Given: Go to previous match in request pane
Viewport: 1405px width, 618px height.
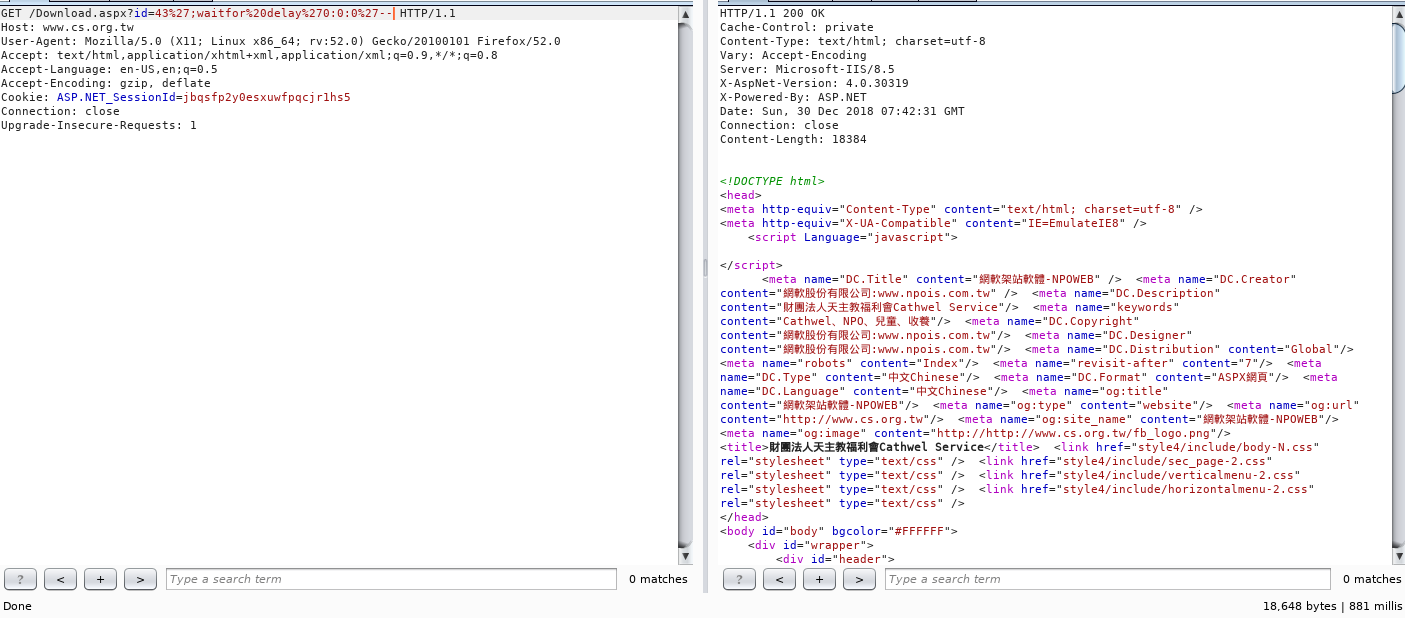Looking at the screenshot, I should pyautogui.click(x=60, y=579).
